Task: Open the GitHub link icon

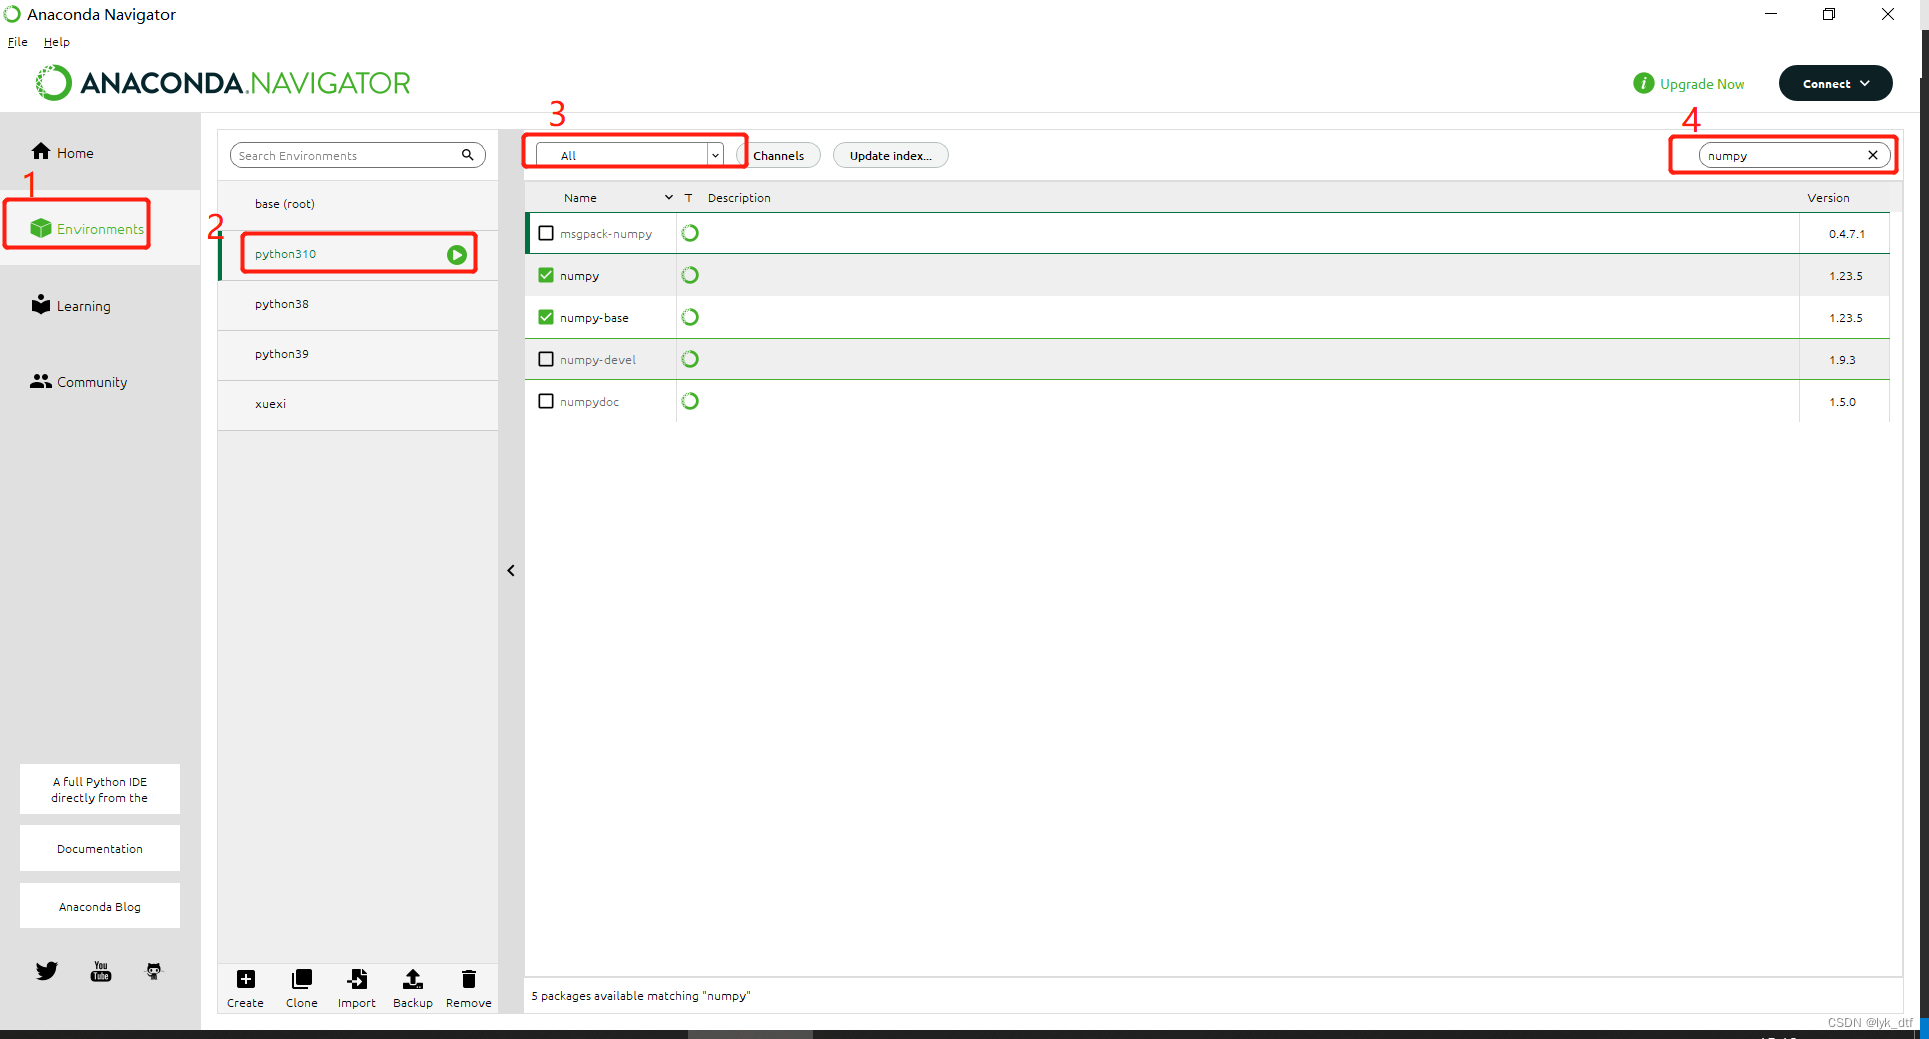Action: pos(153,971)
